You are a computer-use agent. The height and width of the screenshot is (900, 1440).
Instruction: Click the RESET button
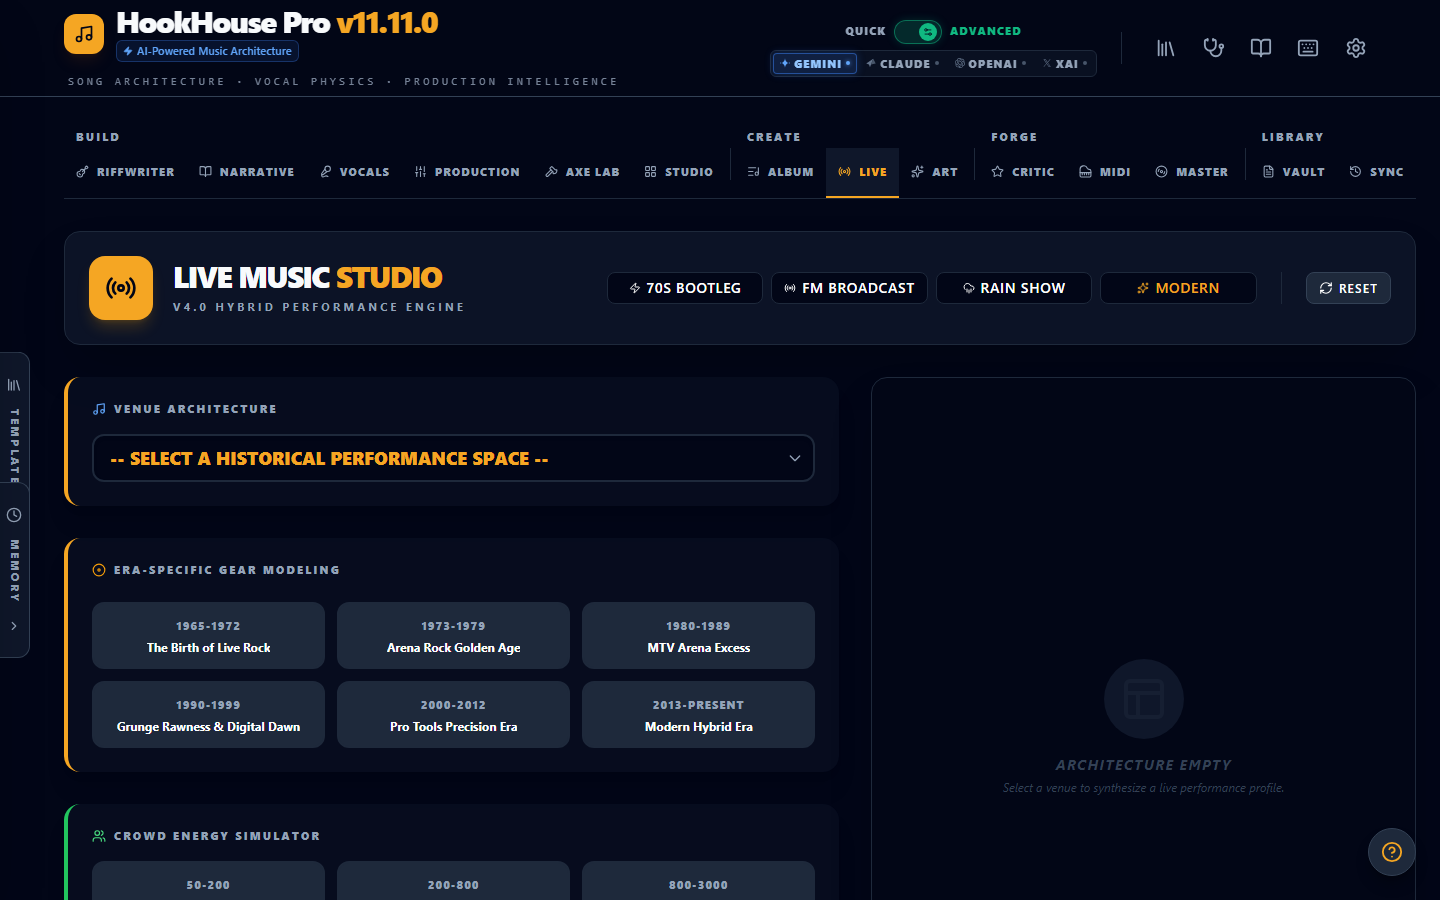[x=1348, y=288]
